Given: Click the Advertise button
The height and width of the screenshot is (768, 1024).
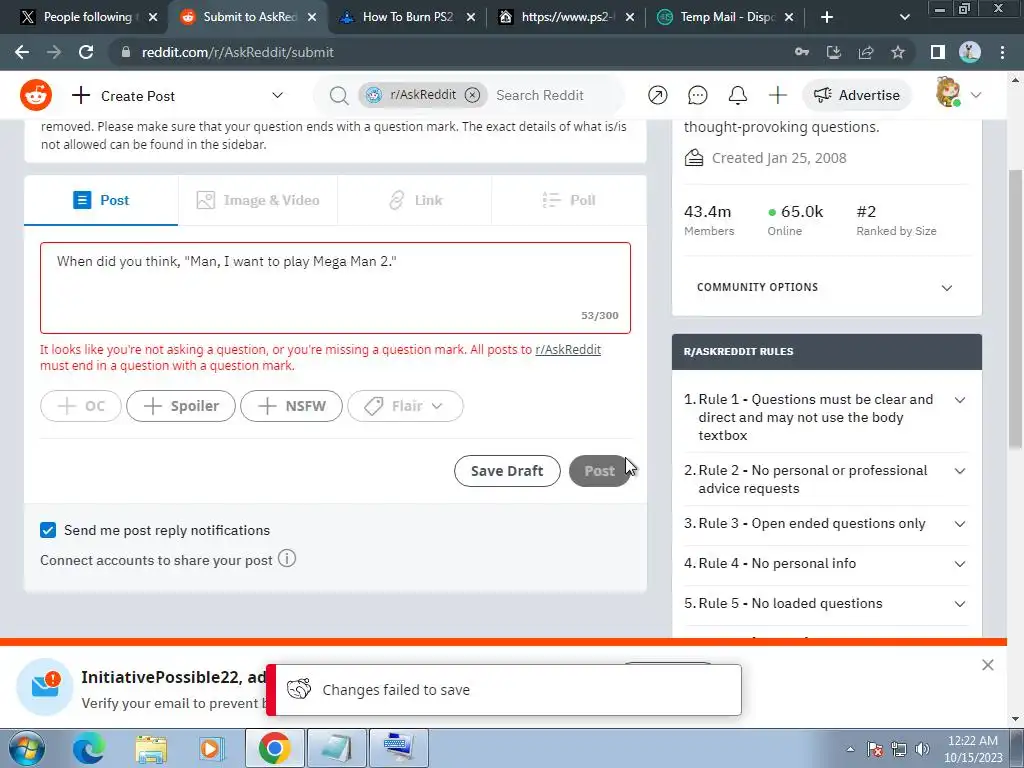Looking at the screenshot, I should (x=856, y=95).
